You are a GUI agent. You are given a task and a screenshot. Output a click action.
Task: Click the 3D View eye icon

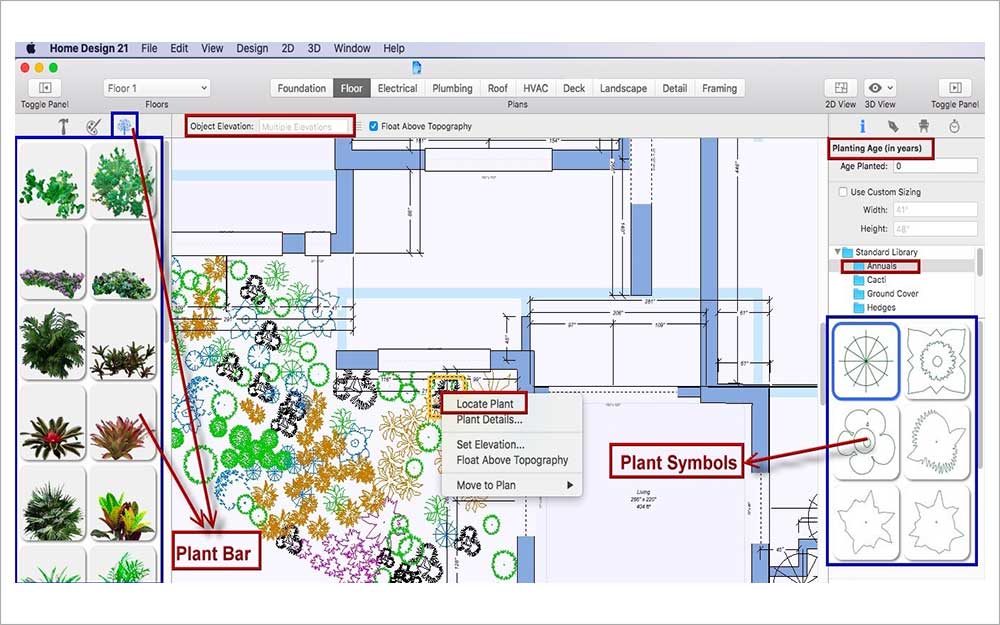pos(875,88)
